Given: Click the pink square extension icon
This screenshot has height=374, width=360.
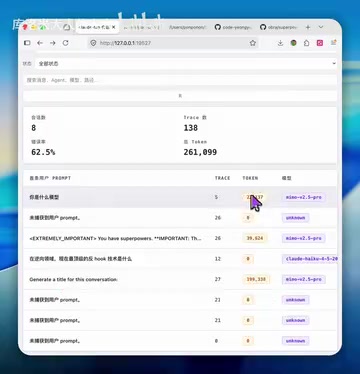Looking at the screenshot, I should coord(320,43).
